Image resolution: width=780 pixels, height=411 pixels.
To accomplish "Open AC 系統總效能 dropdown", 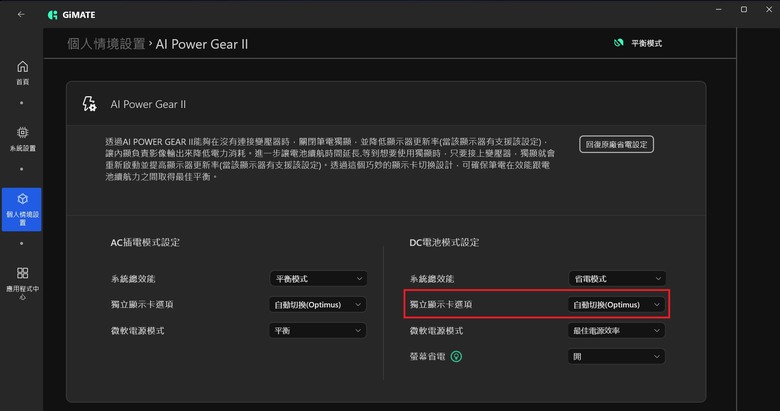I will pos(318,279).
